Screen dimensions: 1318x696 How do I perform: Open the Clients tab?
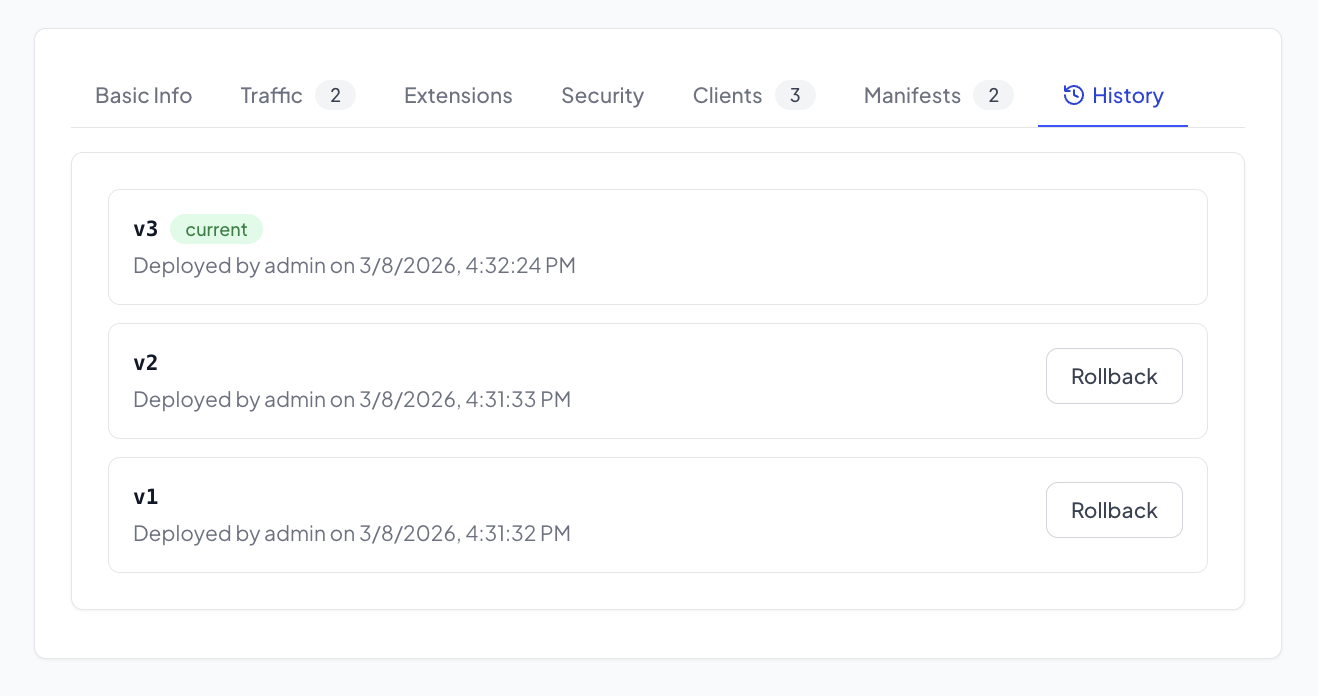(x=727, y=96)
